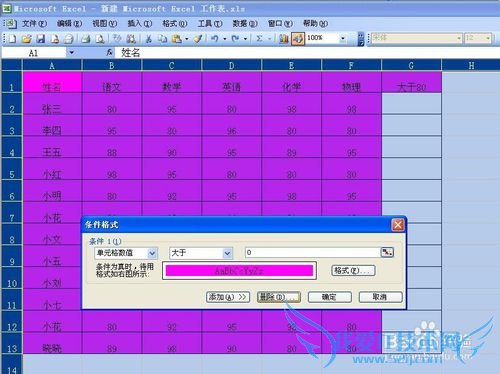Open the 窗口 menu
Viewport: 500px width, 374px height.
tap(280, 23)
